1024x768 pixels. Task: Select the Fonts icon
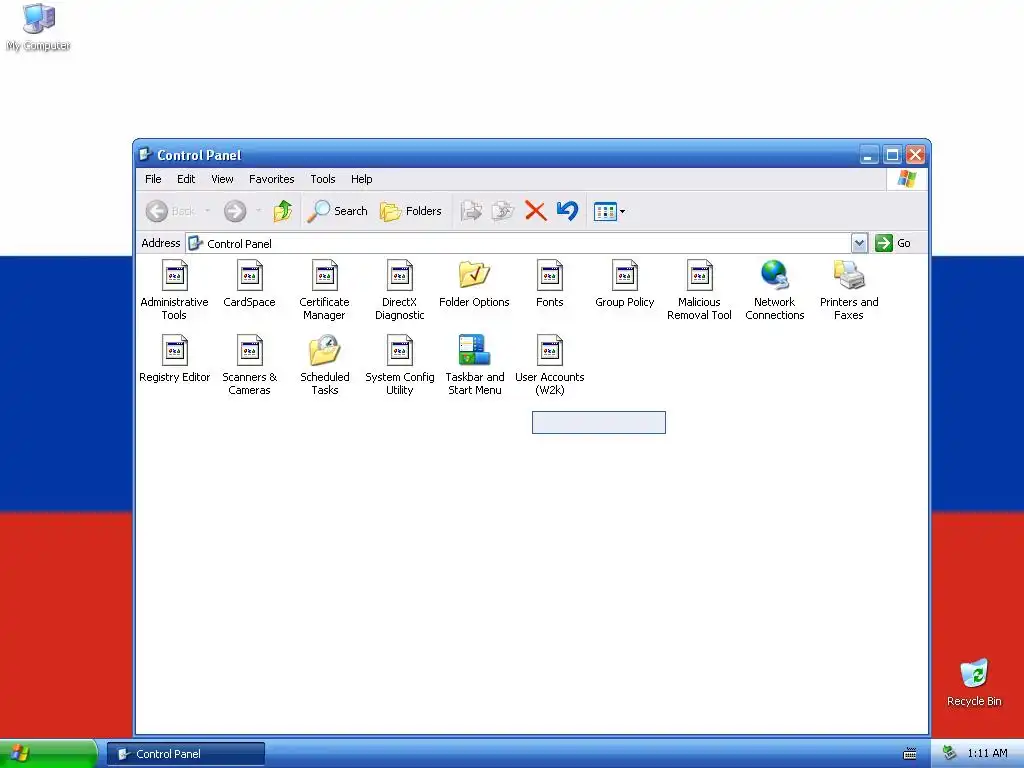click(550, 276)
